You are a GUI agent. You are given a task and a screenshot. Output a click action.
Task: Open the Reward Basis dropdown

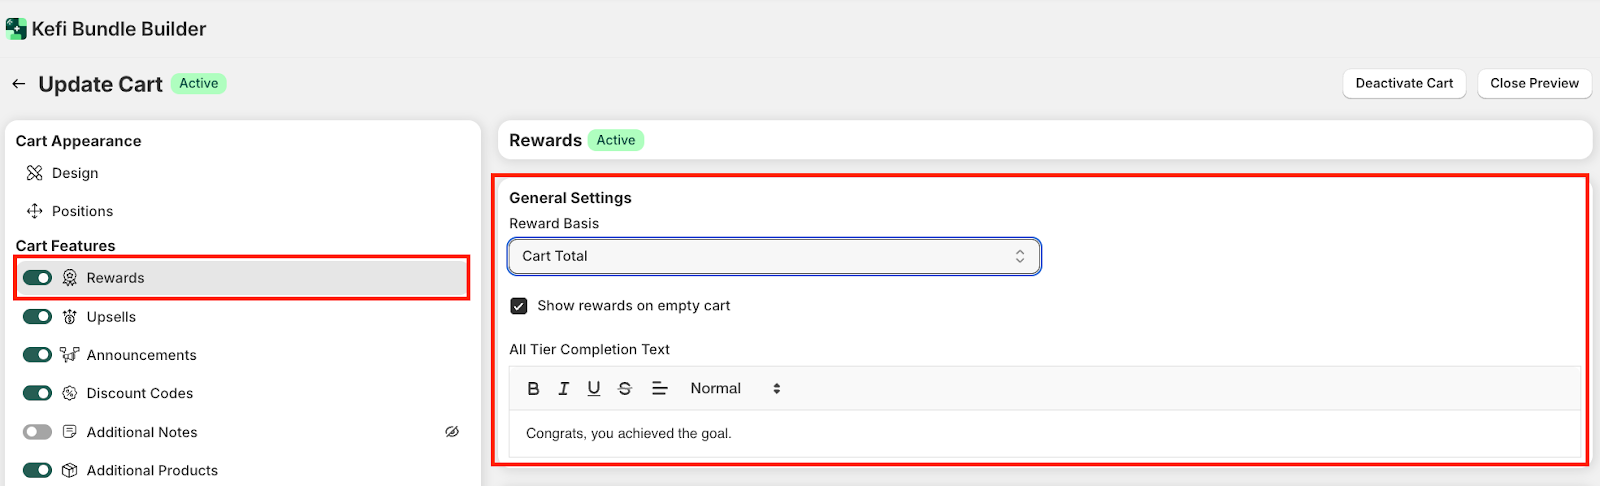click(x=774, y=256)
